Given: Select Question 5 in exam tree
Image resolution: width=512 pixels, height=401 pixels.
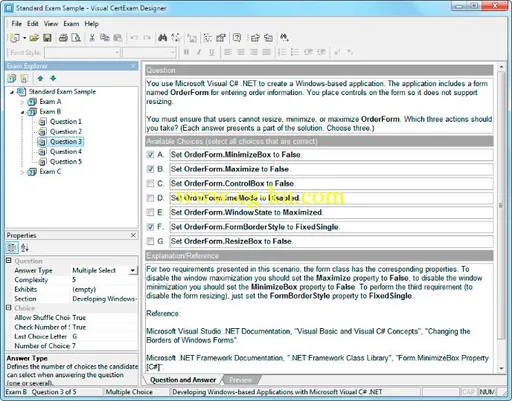Looking at the screenshot, I should pos(66,162).
